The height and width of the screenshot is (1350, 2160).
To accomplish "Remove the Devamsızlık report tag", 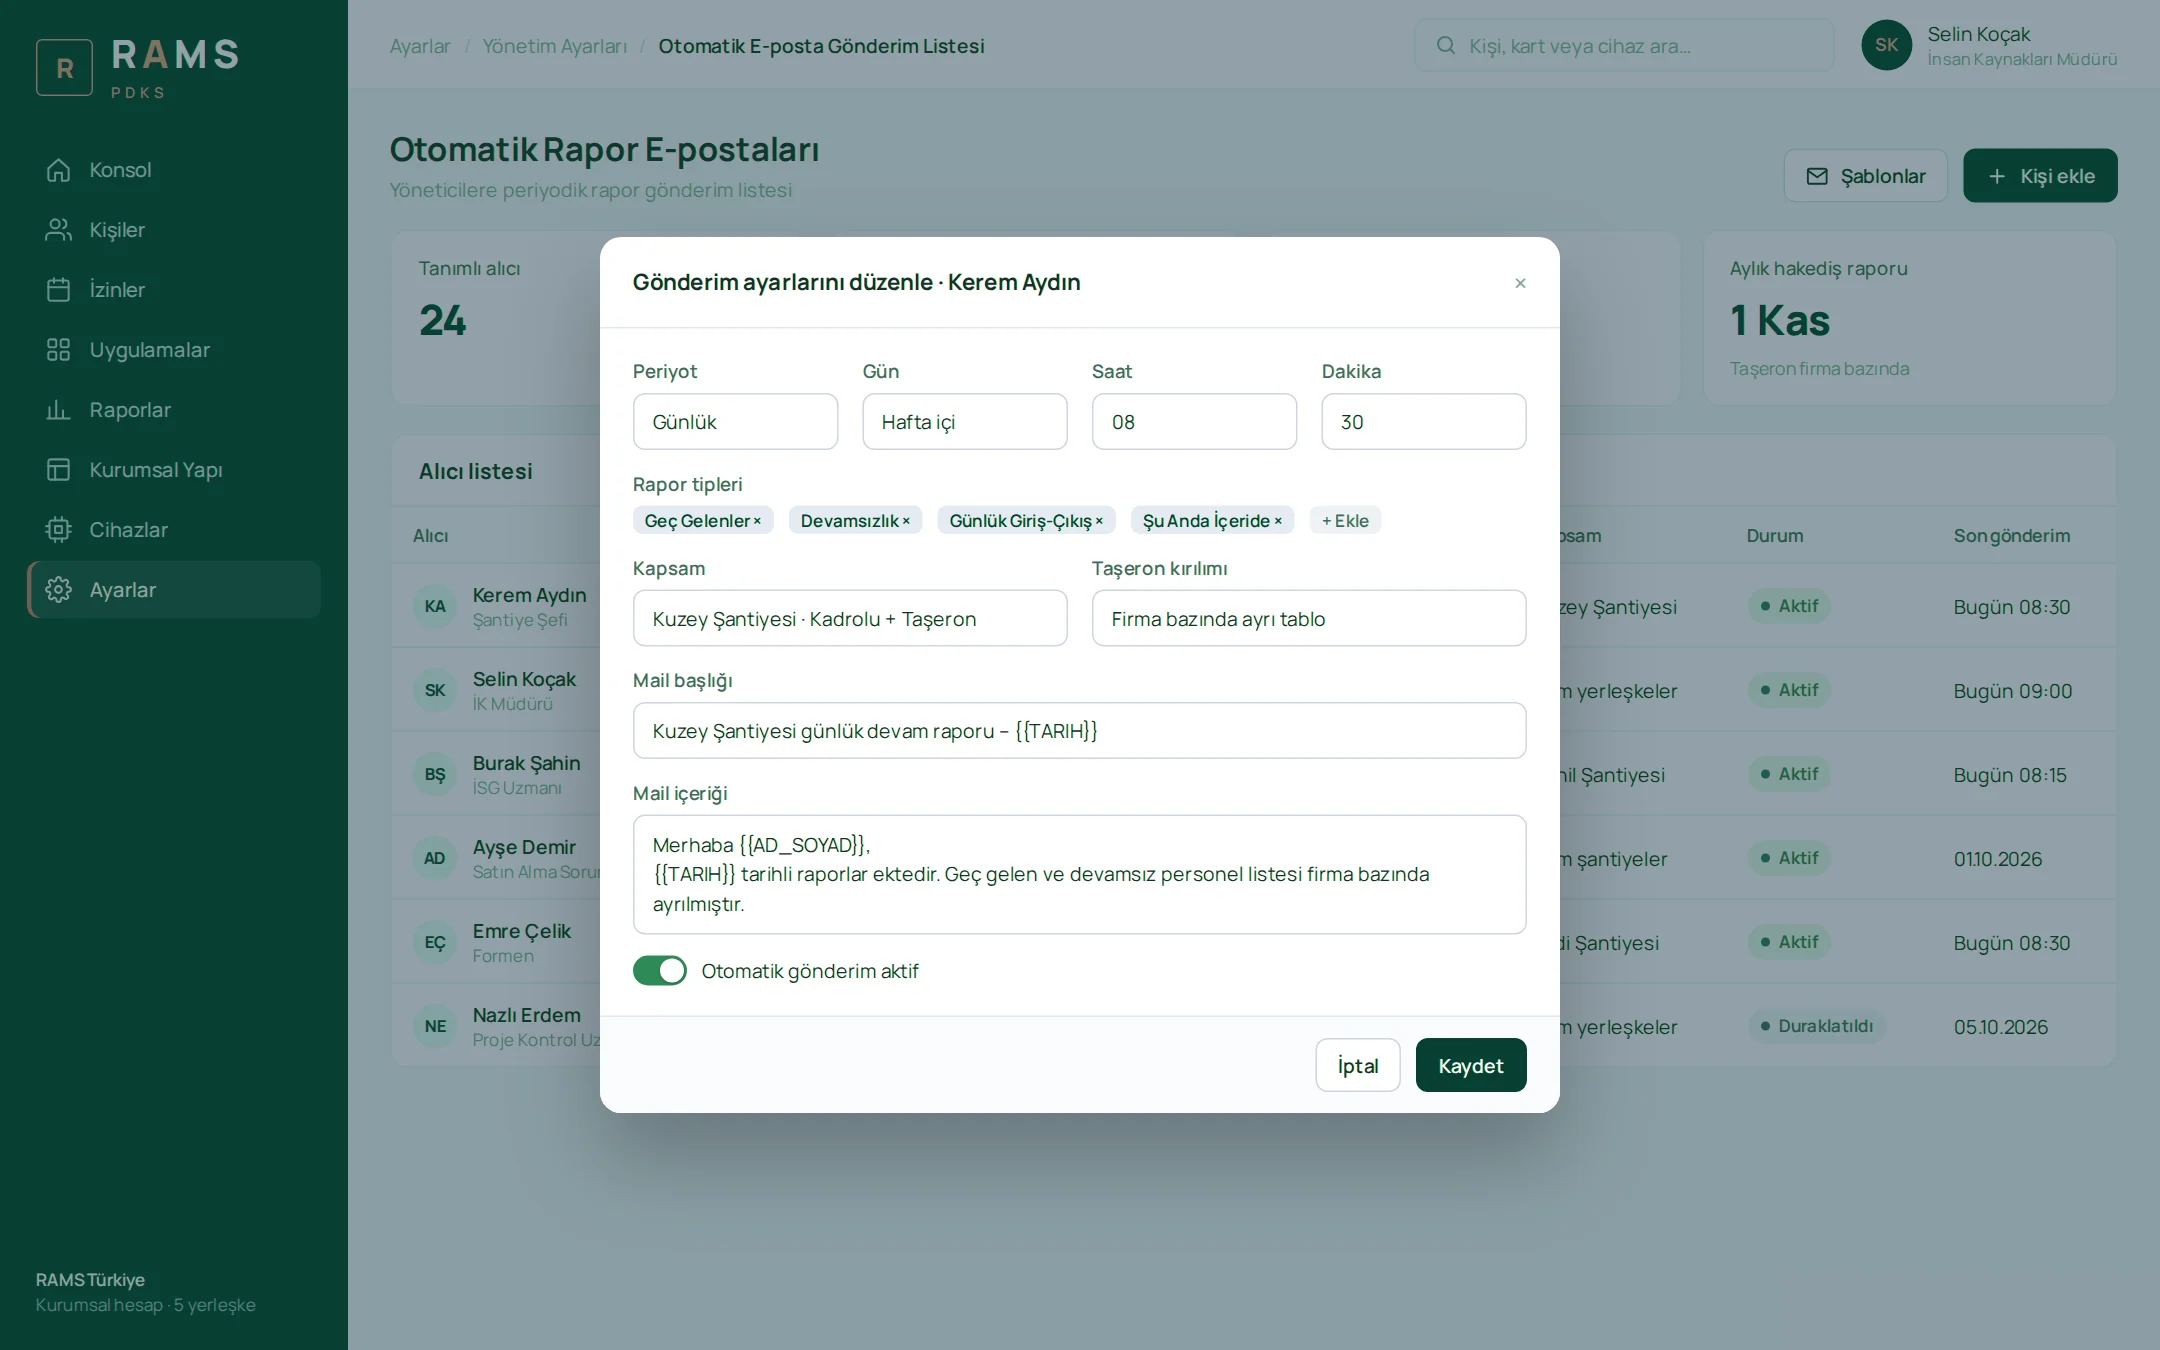I will [x=906, y=521].
